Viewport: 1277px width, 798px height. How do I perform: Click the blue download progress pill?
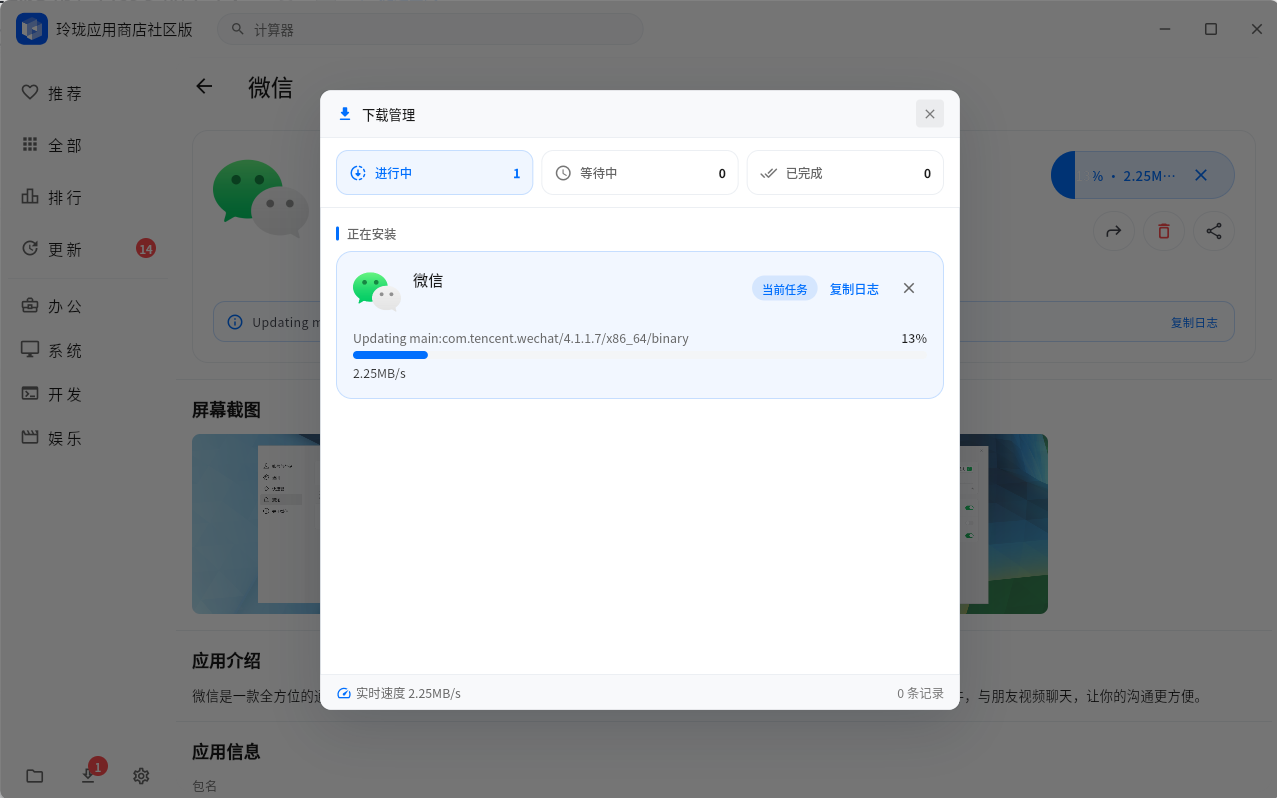(x=1142, y=175)
